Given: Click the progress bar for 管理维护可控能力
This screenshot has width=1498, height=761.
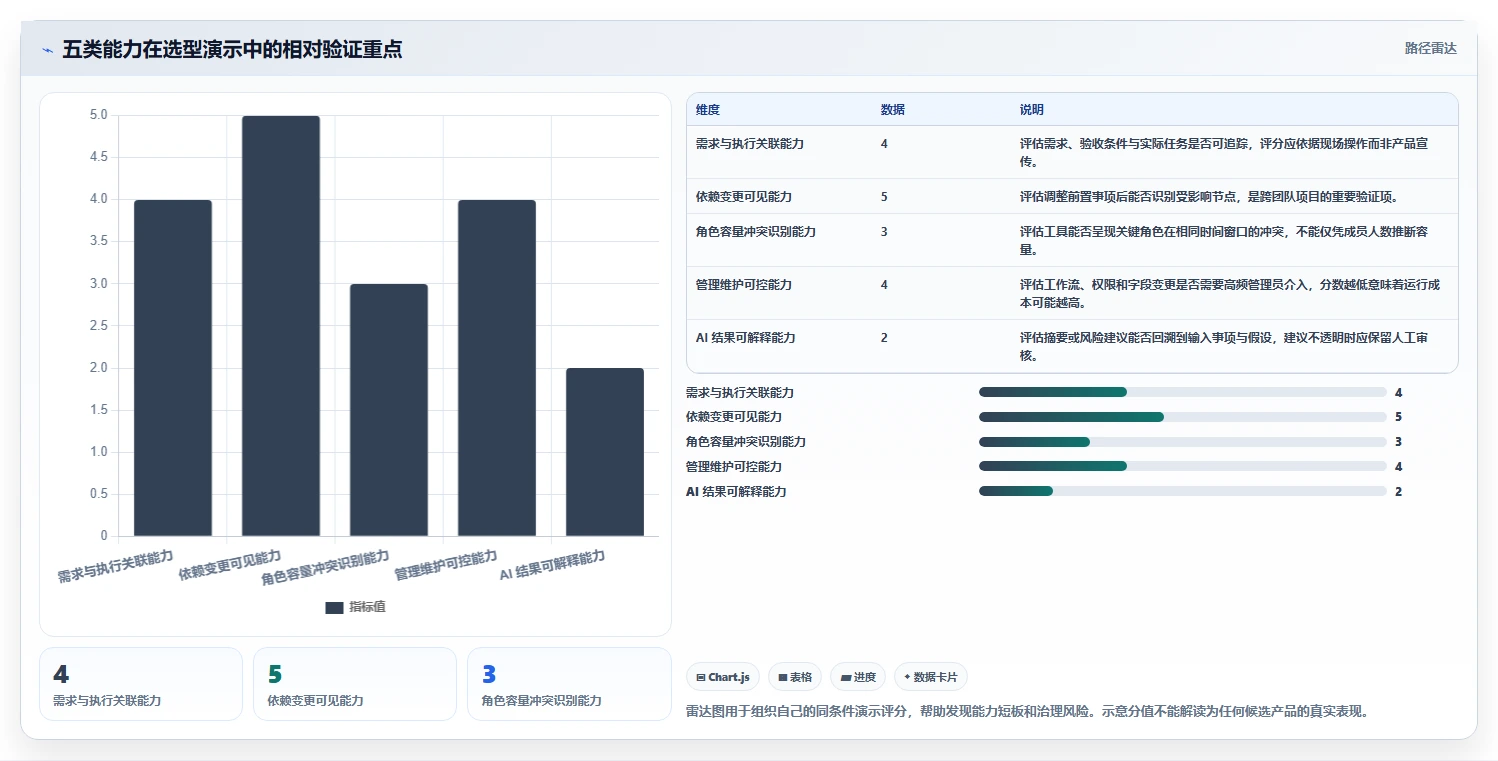Looking at the screenshot, I should coord(1183,466).
